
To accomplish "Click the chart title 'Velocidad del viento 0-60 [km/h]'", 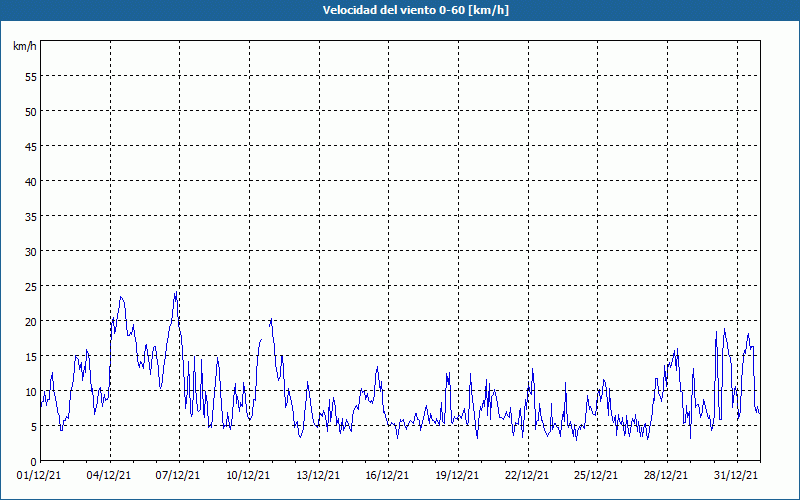I will 416,10.
